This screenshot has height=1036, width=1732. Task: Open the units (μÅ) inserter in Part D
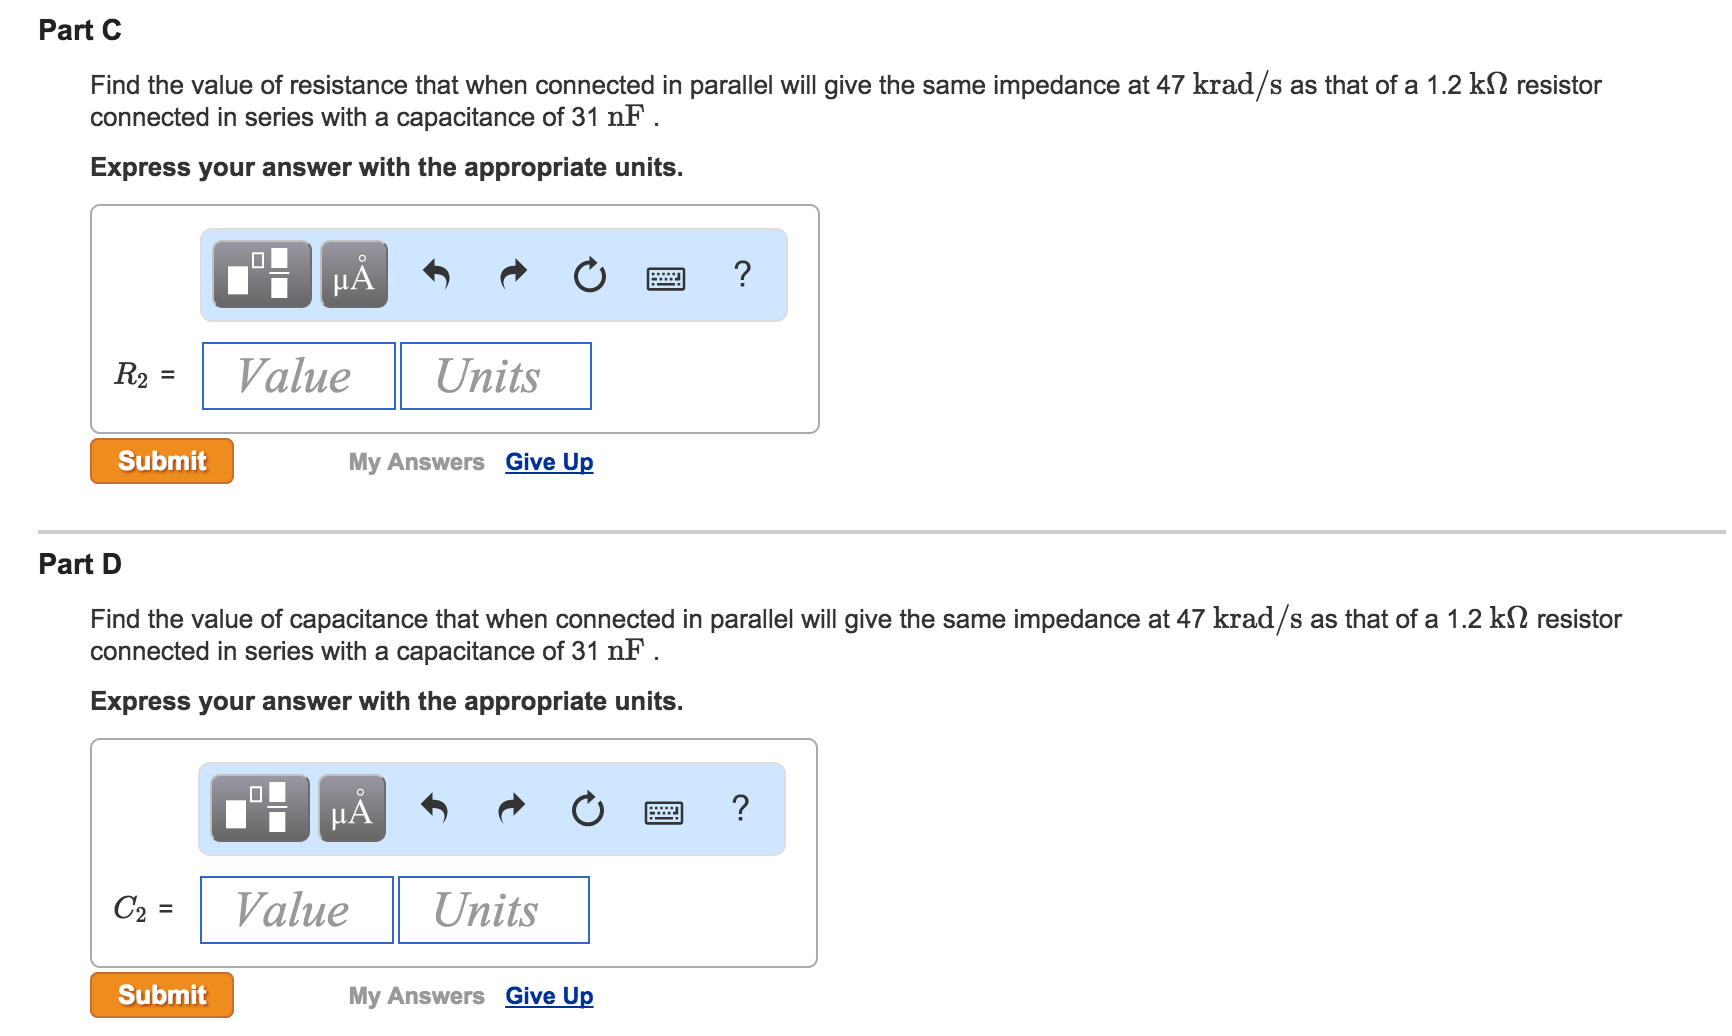[350, 810]
